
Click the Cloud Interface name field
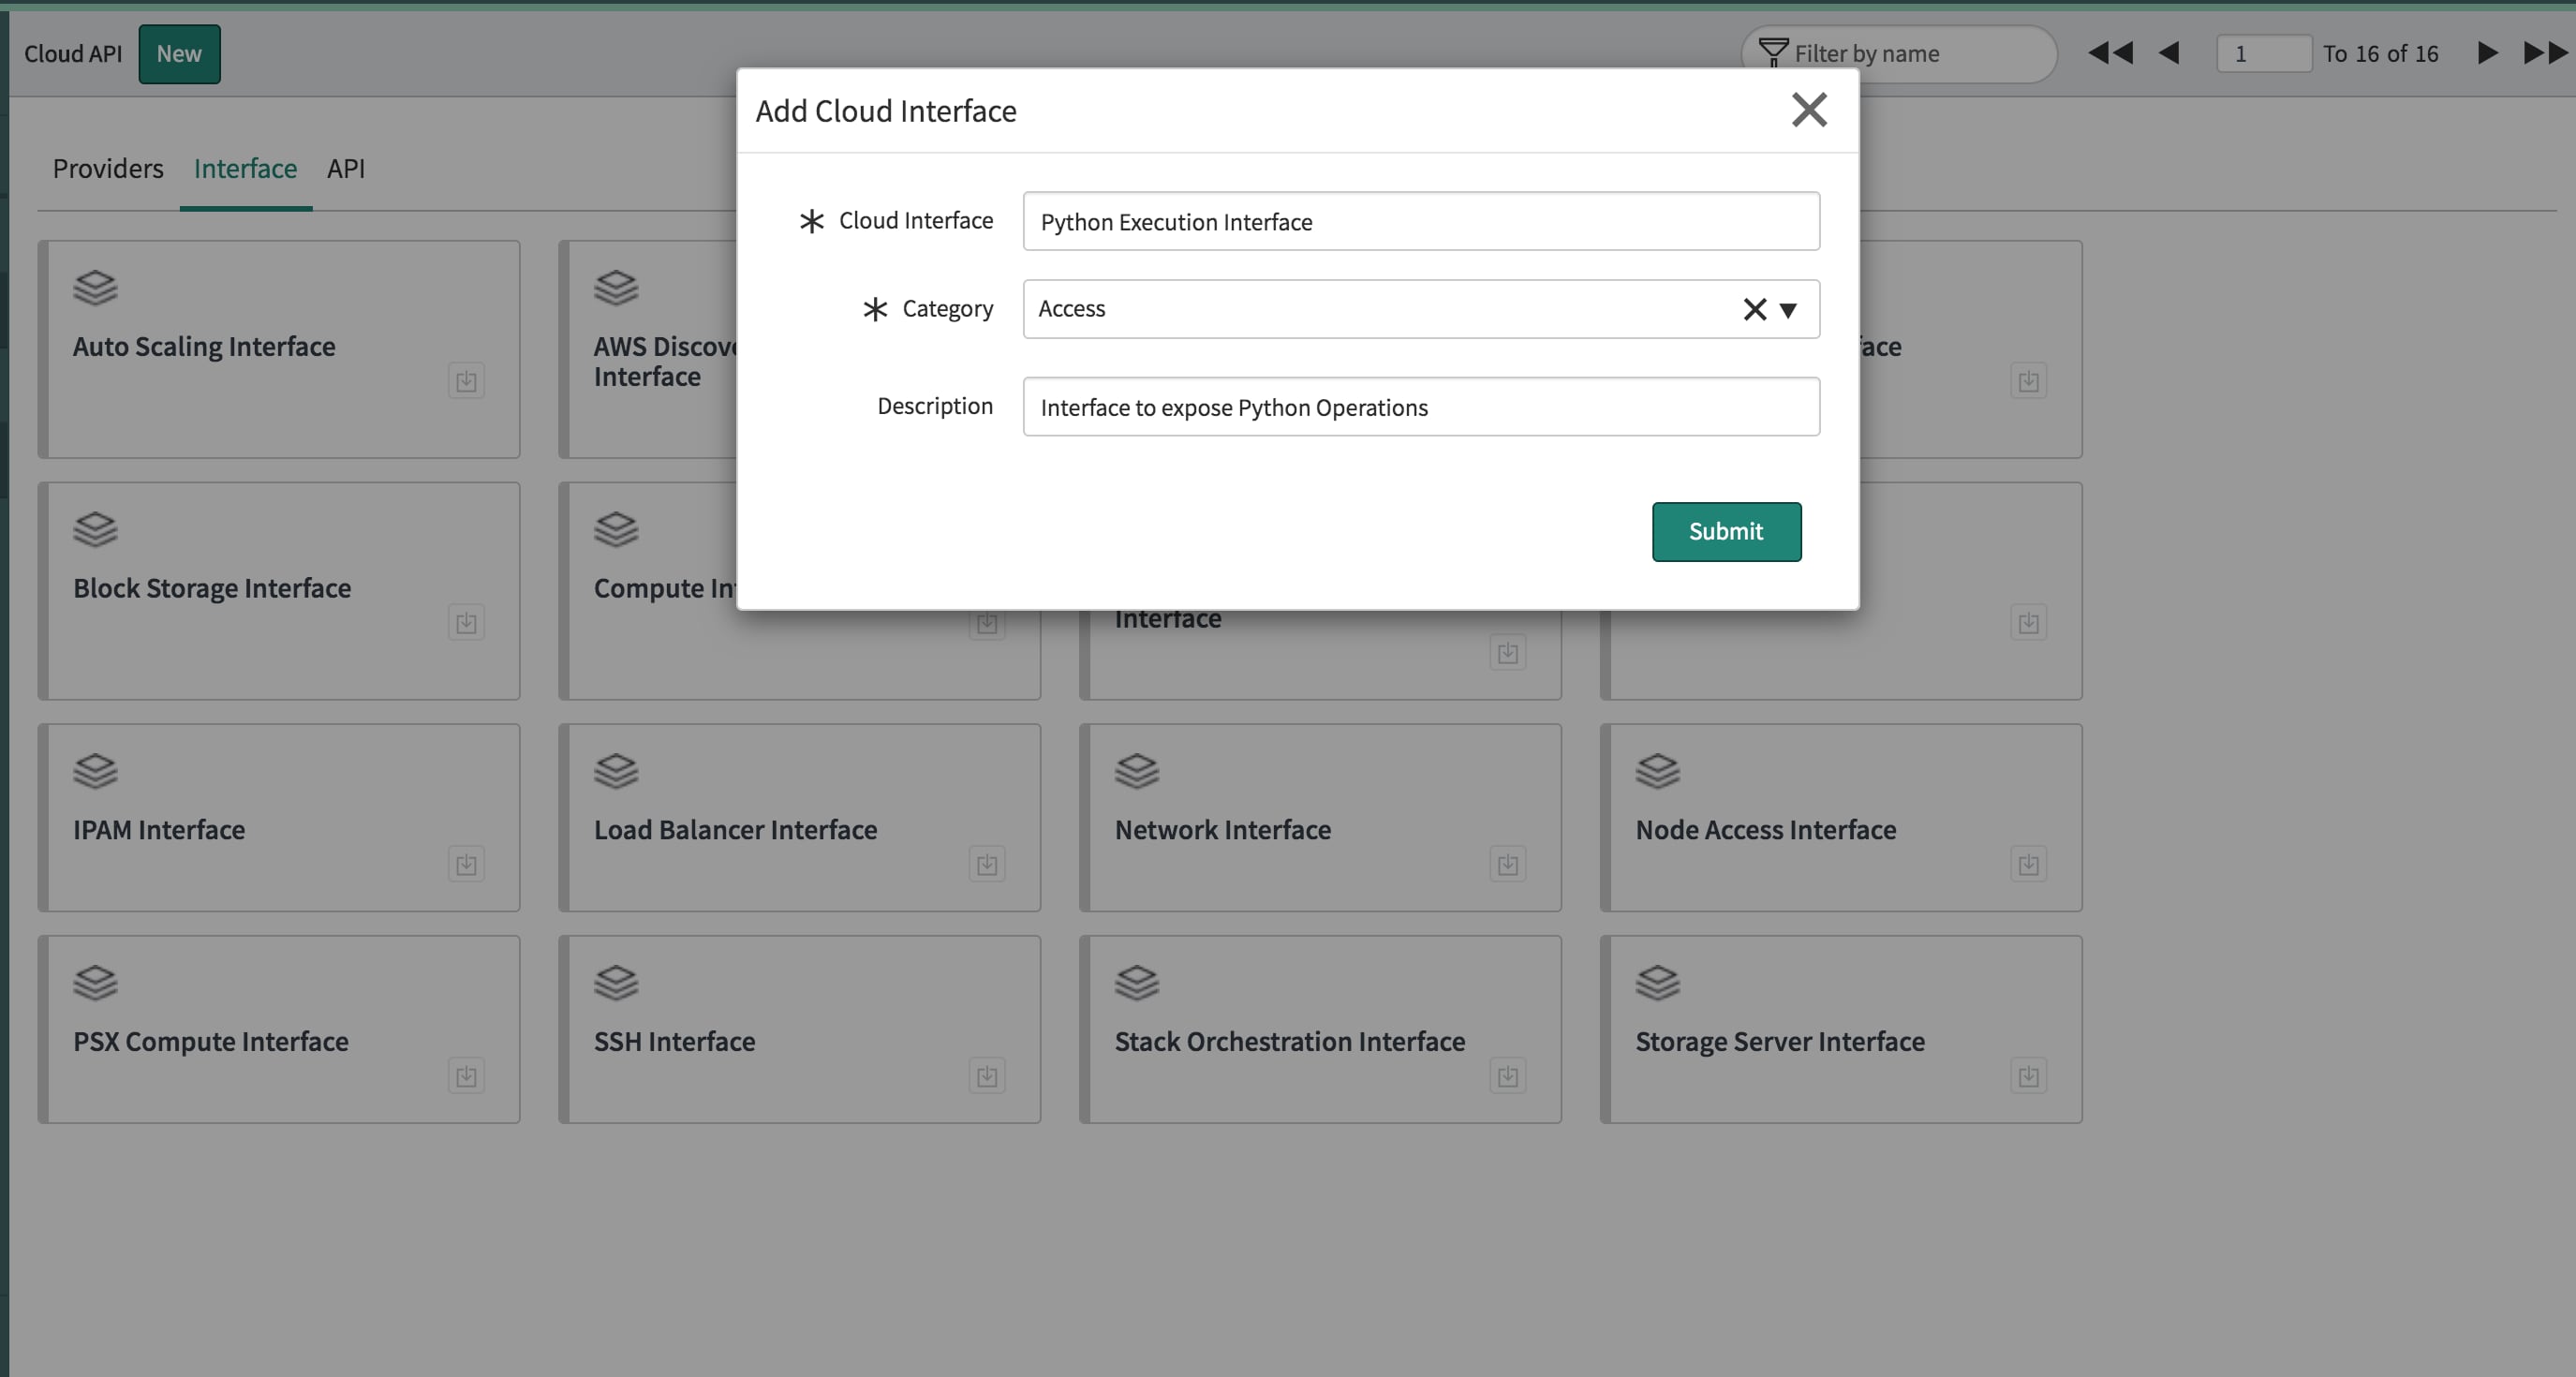click(1420, 221)
